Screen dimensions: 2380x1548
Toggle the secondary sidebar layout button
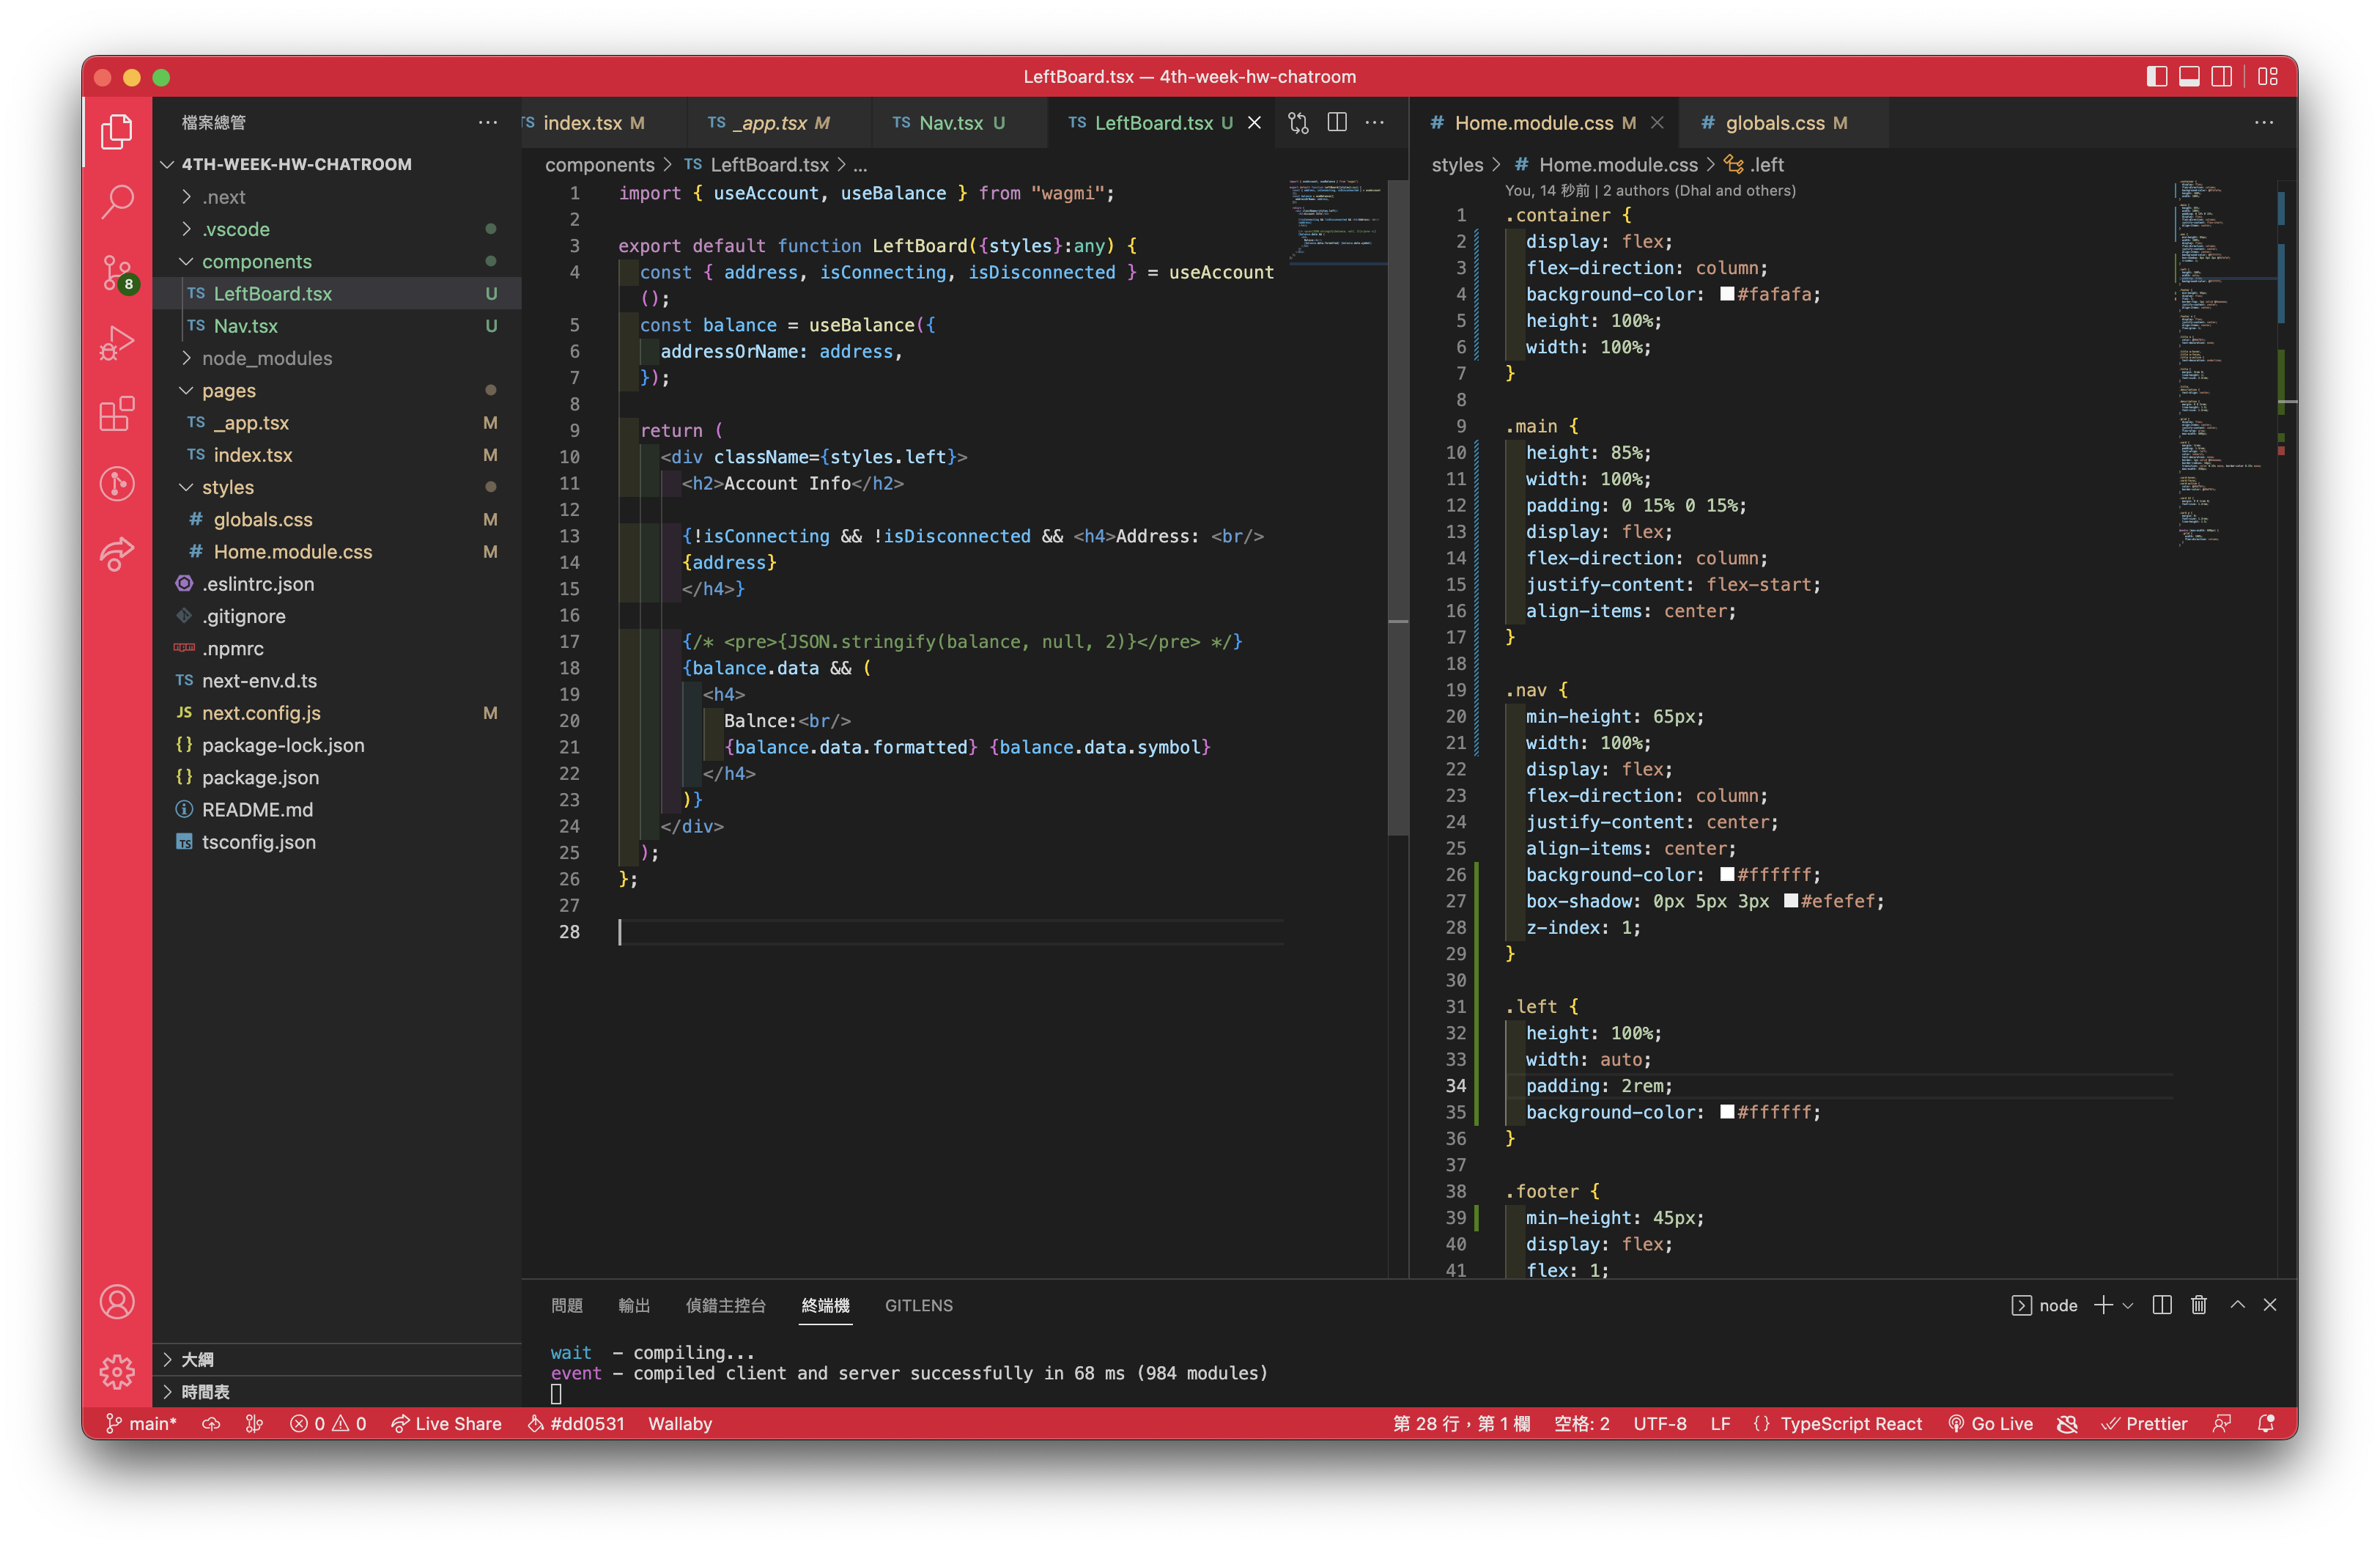2221,77
